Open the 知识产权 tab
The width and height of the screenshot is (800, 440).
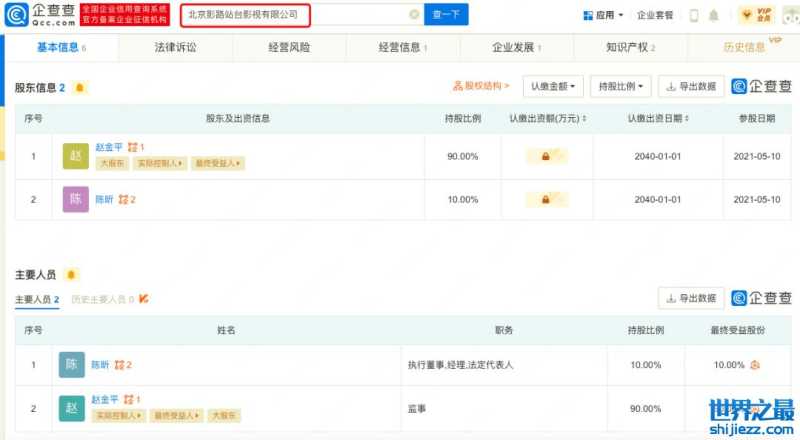(630, 47)
